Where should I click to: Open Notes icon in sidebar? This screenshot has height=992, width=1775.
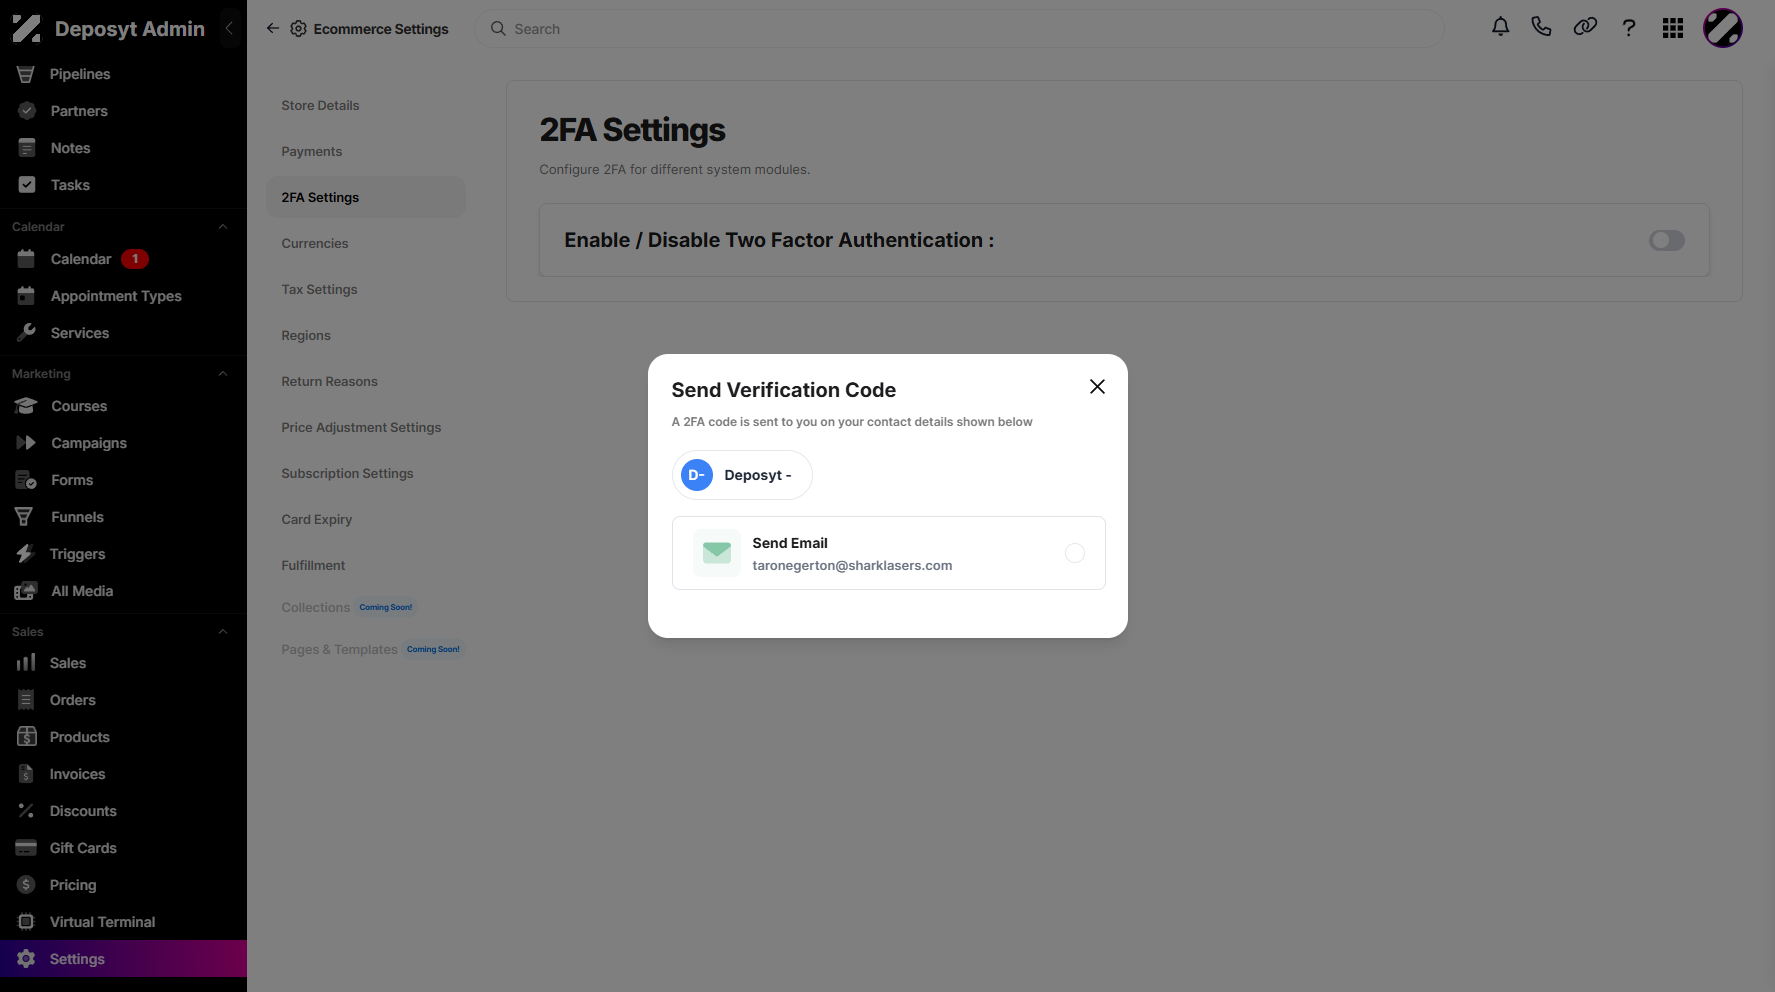[x=27, y=148]
